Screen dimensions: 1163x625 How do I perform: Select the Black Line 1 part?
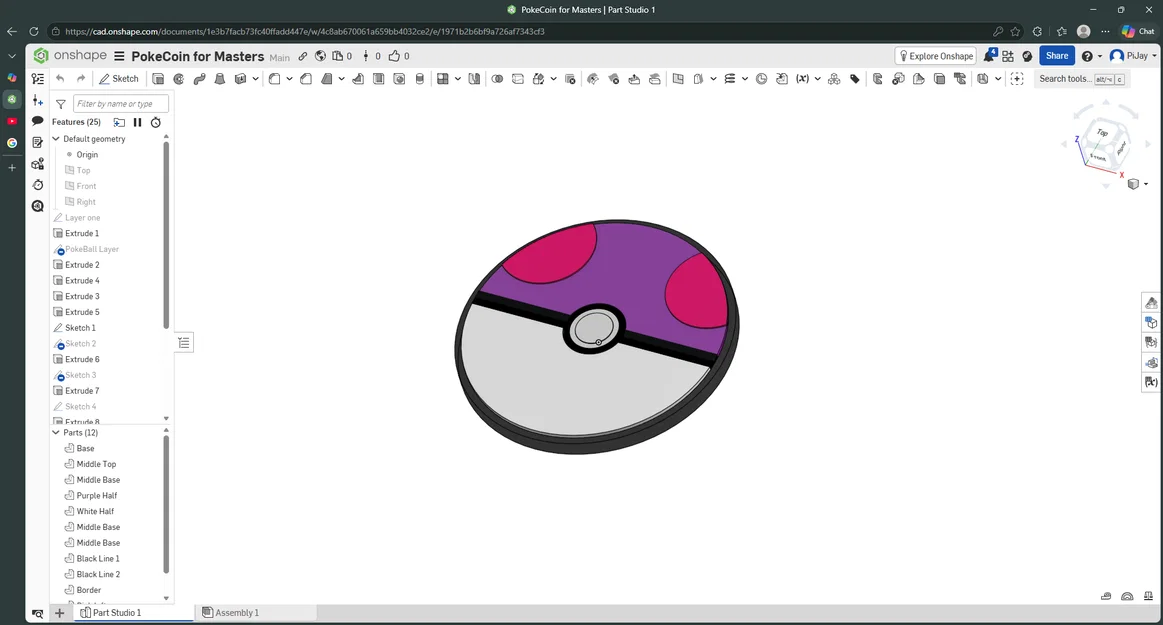coord(97,558)
